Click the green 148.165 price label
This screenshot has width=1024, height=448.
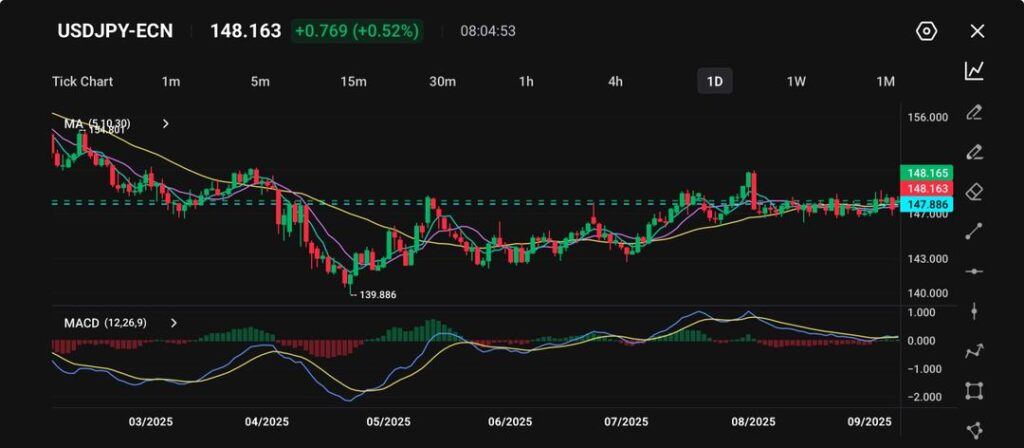point(925,173)
